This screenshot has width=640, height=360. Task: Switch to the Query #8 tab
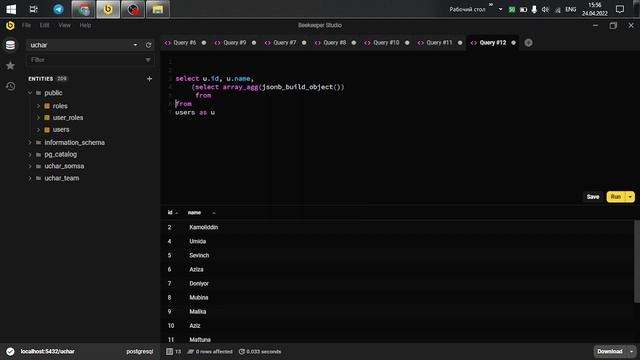334,42
